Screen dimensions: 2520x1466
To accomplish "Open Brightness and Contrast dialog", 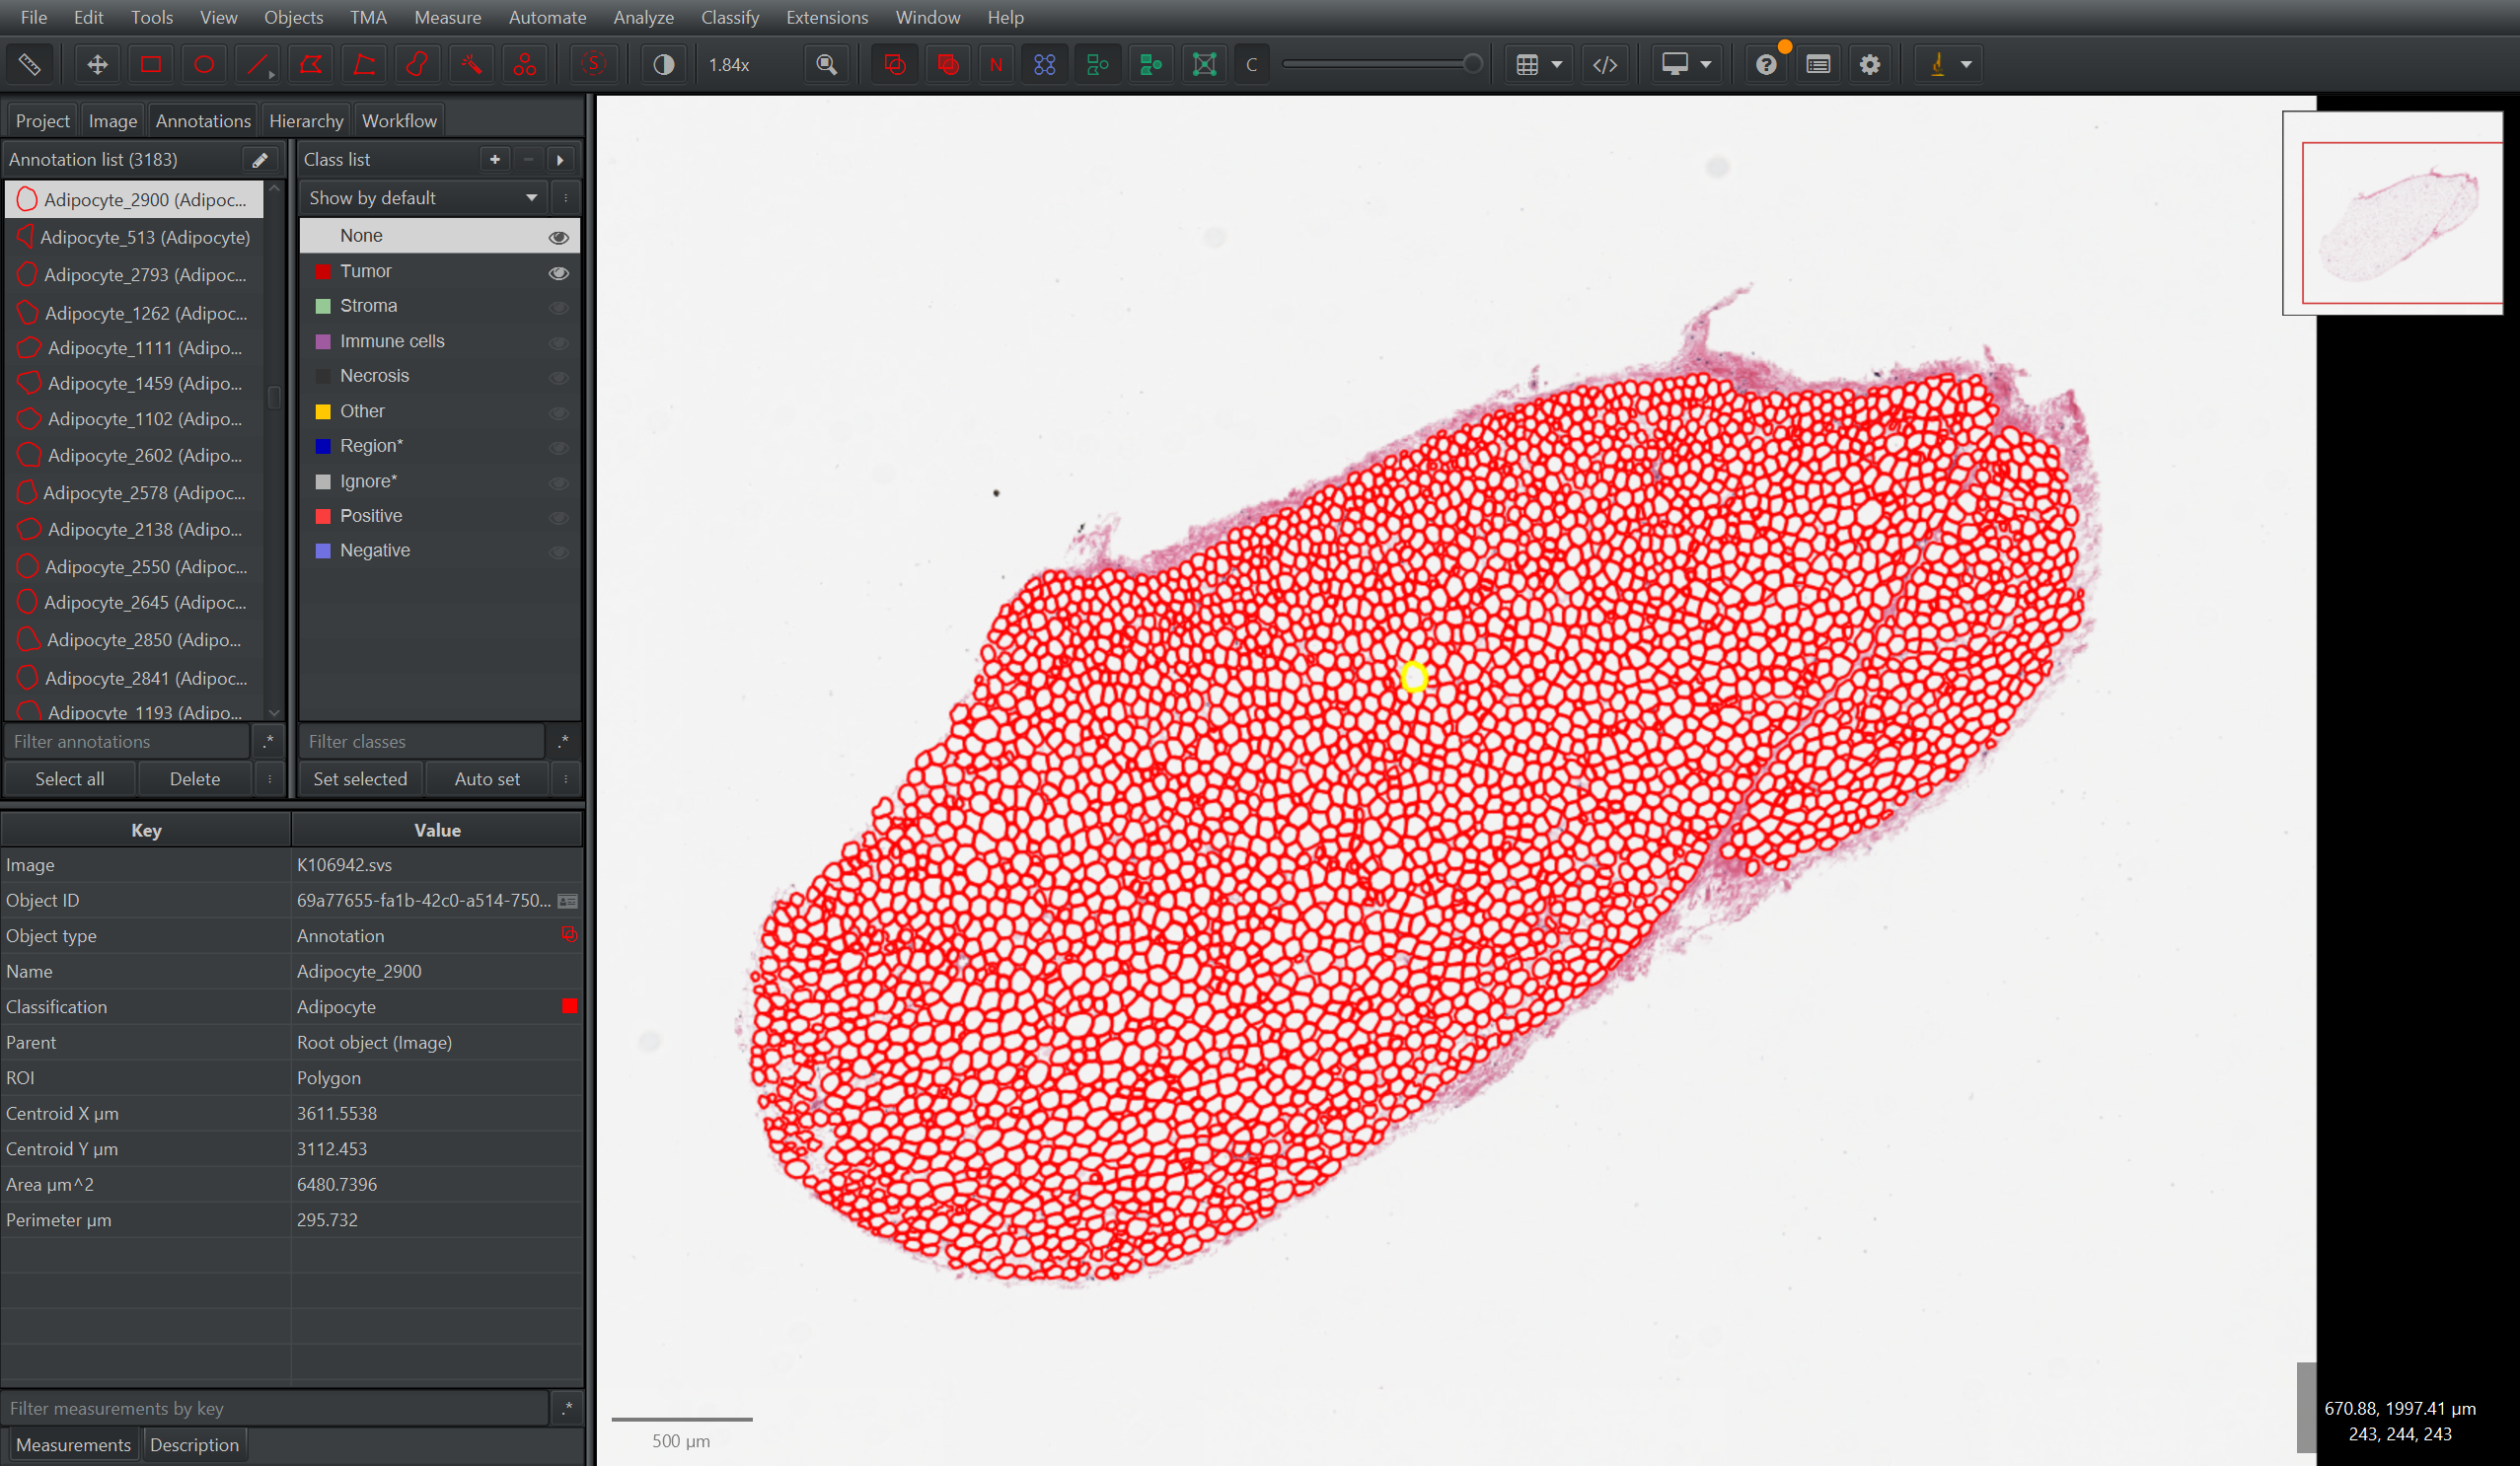I will 663,65.
